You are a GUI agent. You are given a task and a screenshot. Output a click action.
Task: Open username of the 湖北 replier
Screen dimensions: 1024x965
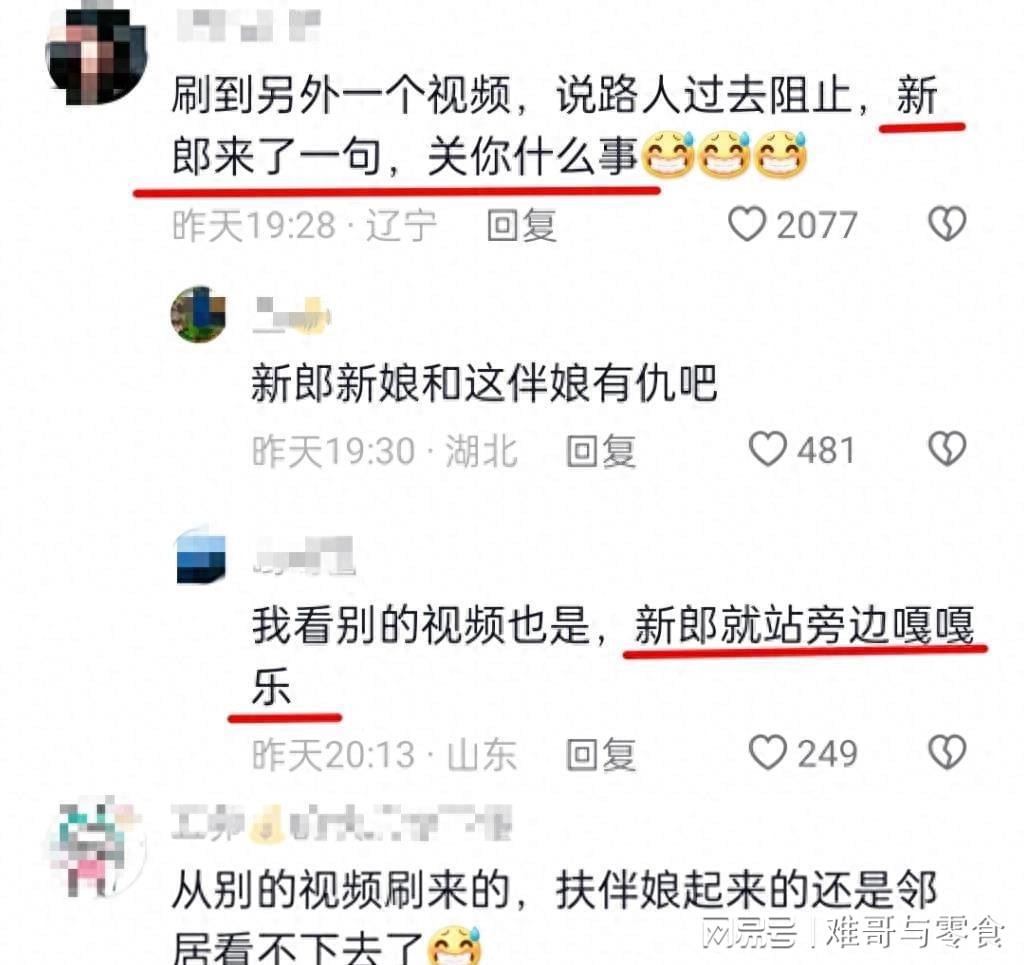click(293, 315)
